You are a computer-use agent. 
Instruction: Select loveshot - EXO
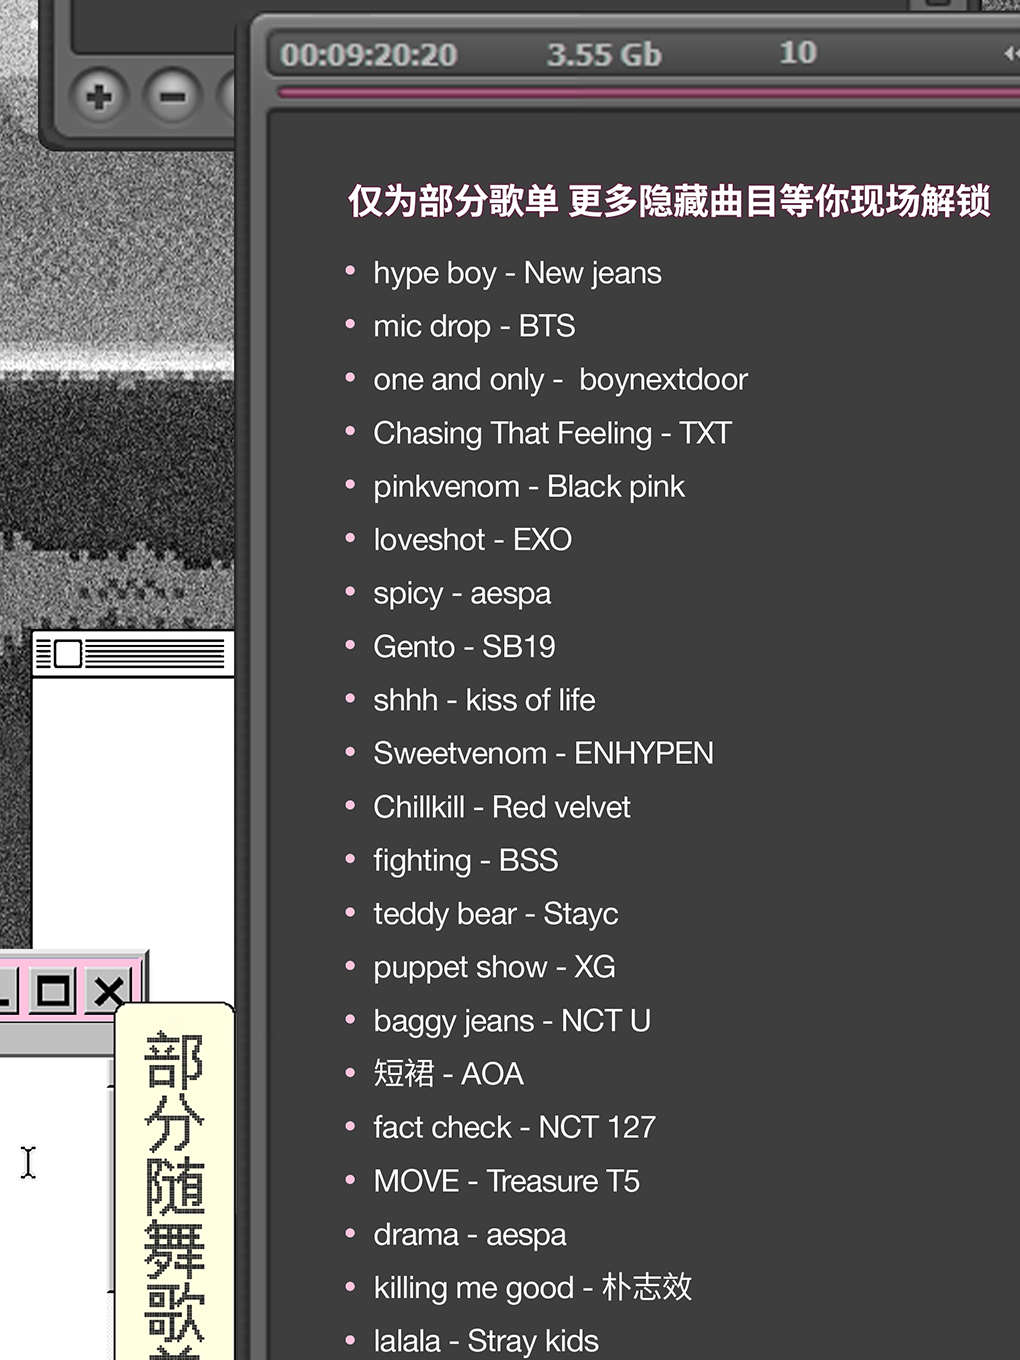[x=472, y=540]
